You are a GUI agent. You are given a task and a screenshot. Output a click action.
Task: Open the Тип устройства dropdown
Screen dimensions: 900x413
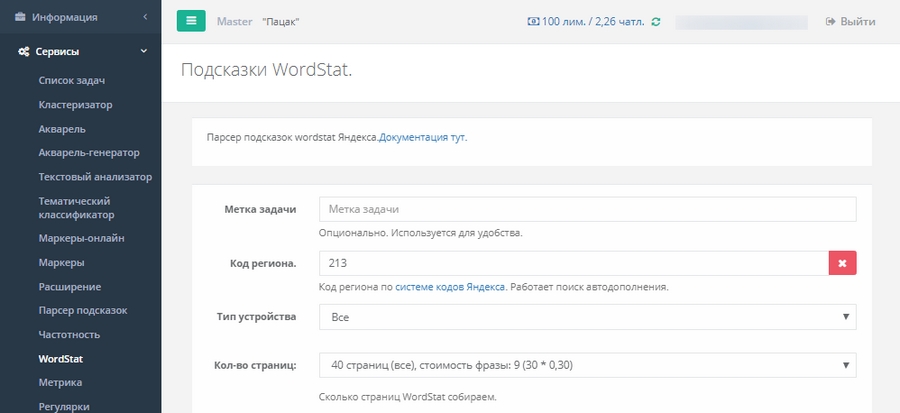click(x=588, y=317)
